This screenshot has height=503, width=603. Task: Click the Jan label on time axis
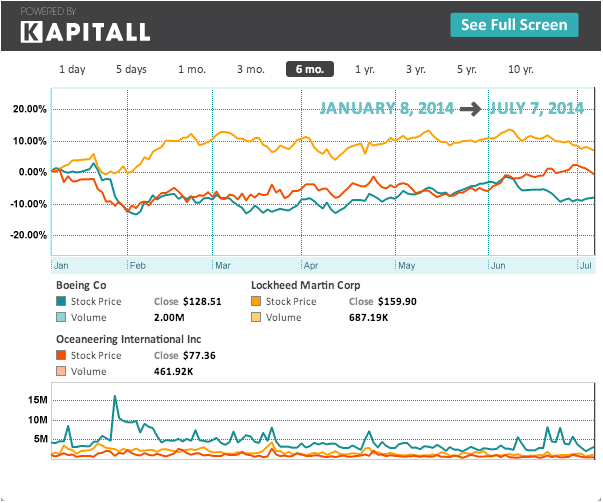(61, 266)
